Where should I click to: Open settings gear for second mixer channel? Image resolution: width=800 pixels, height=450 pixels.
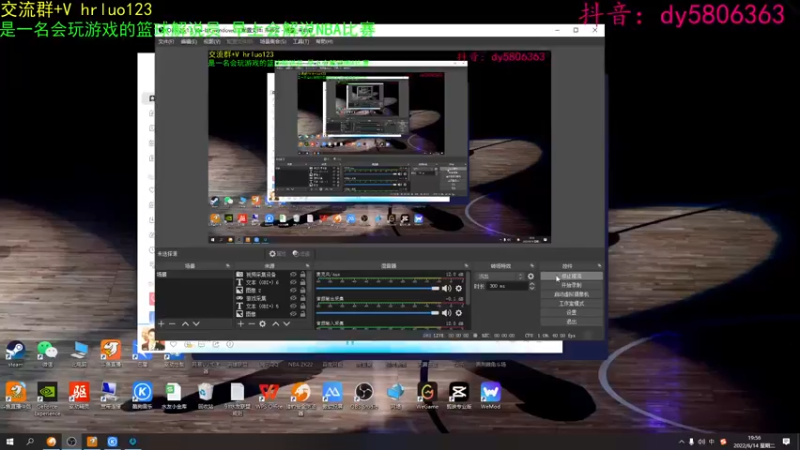tap(459, 313)
